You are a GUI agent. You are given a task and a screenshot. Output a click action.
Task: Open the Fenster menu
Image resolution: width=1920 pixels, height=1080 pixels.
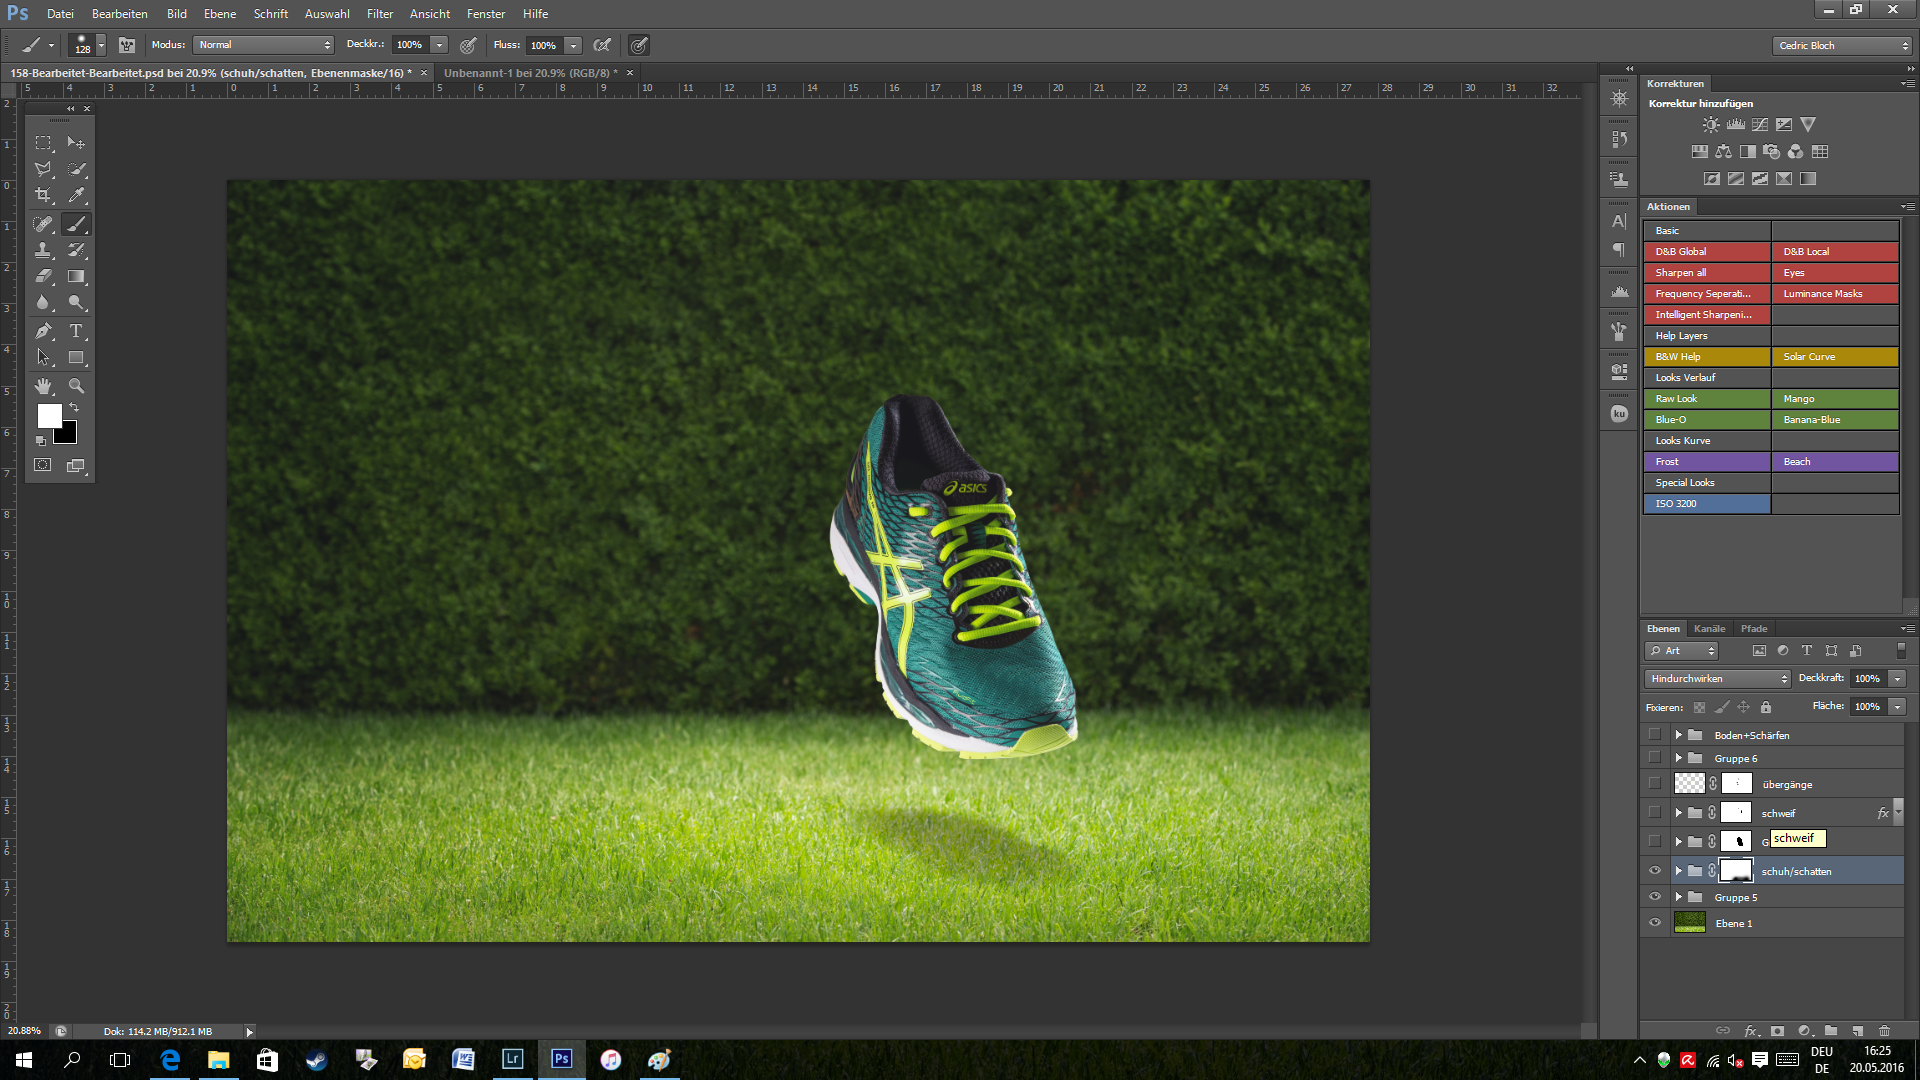(486, 14)
